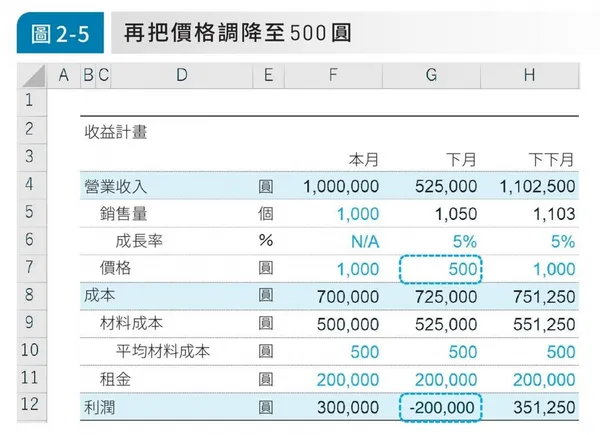600x435 pixels.
Task: Select the highlighted price cell 500
Action: tap(440, 269)
